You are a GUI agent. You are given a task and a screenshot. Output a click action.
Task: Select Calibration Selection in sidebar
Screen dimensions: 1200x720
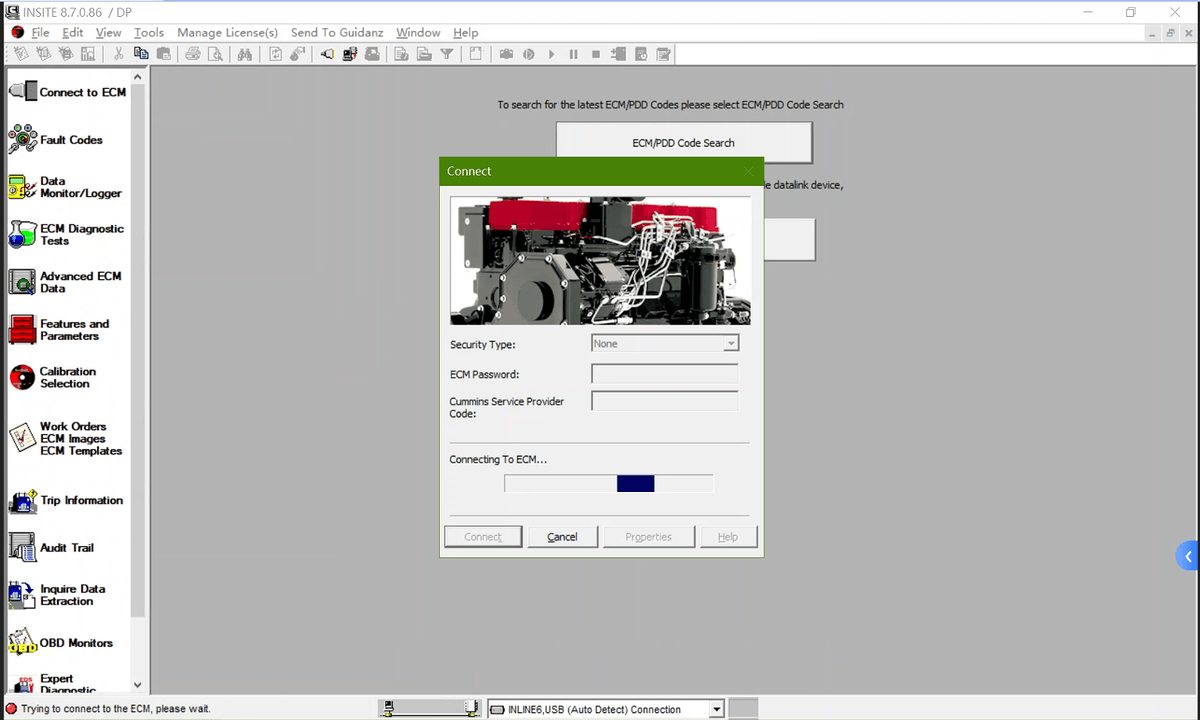(23, 377)
